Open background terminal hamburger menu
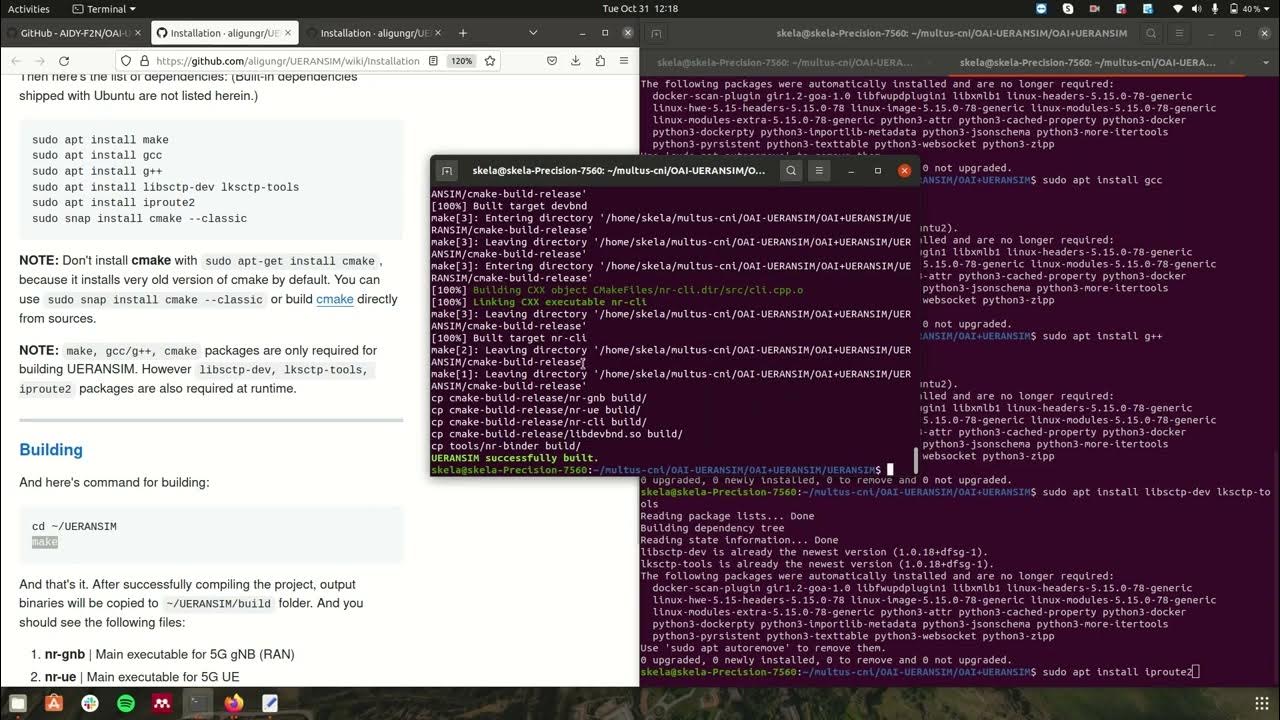1280x720 pixels. (1180, 33)
